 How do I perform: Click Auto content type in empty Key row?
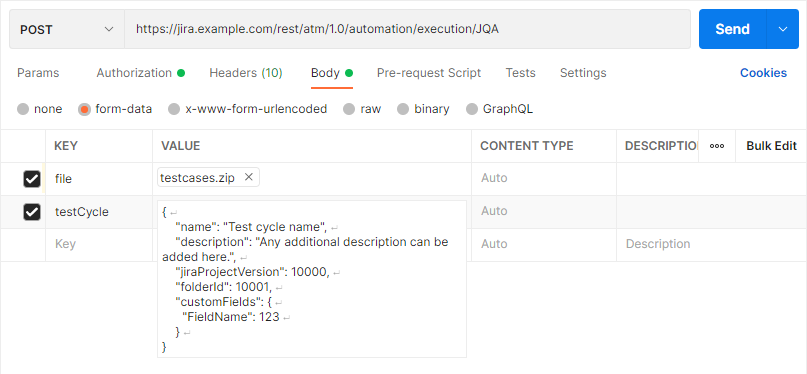pos(543,244)
